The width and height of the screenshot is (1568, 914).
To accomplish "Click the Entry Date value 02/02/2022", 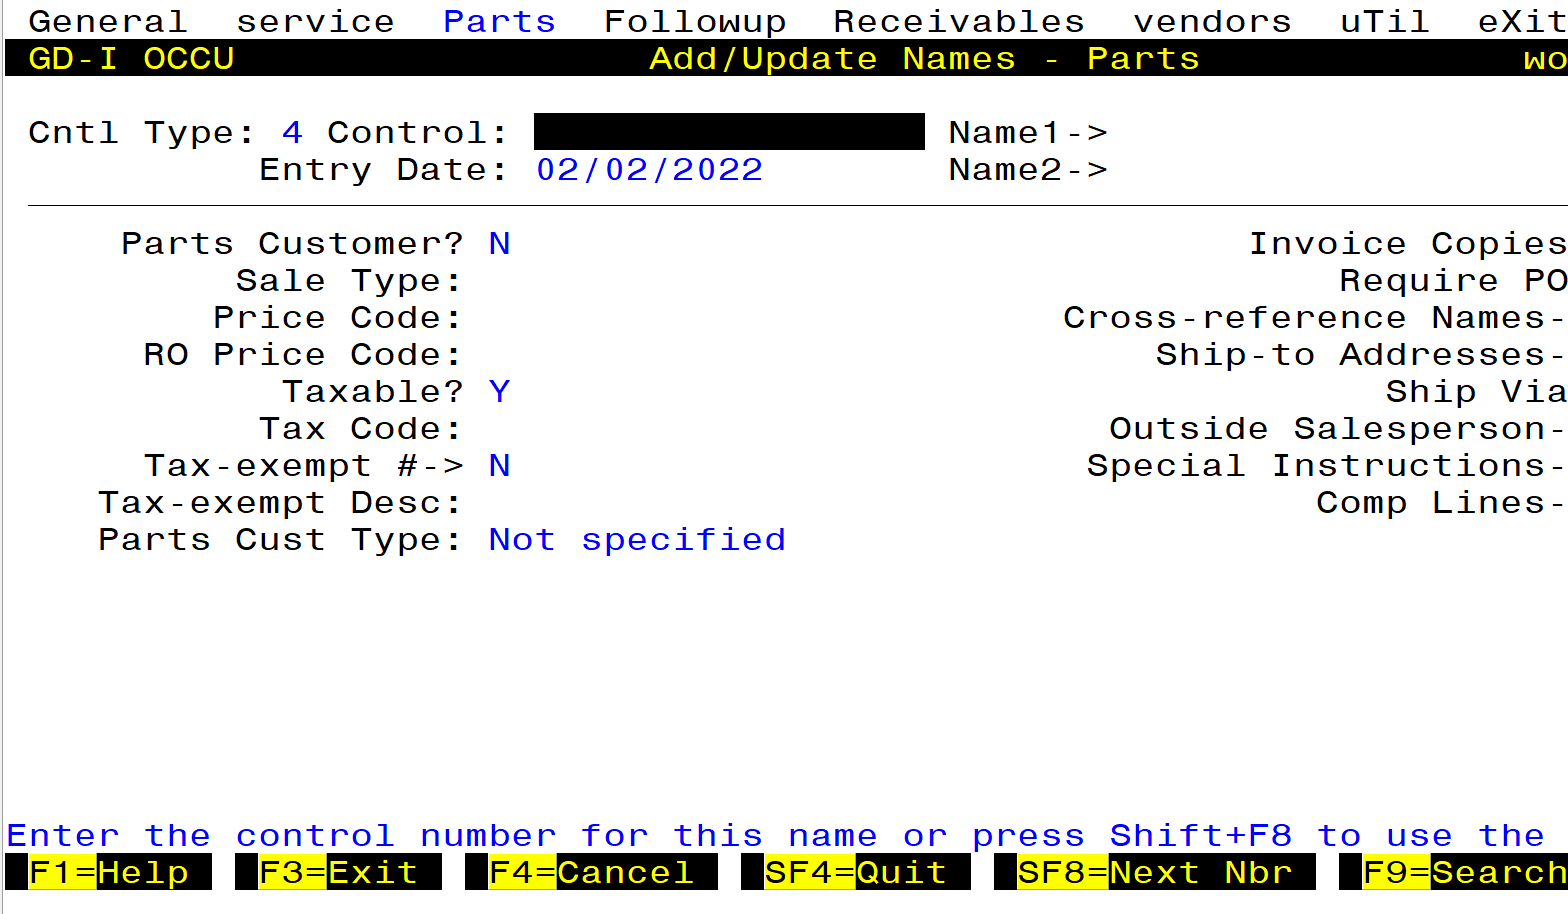I will point(650,169).
